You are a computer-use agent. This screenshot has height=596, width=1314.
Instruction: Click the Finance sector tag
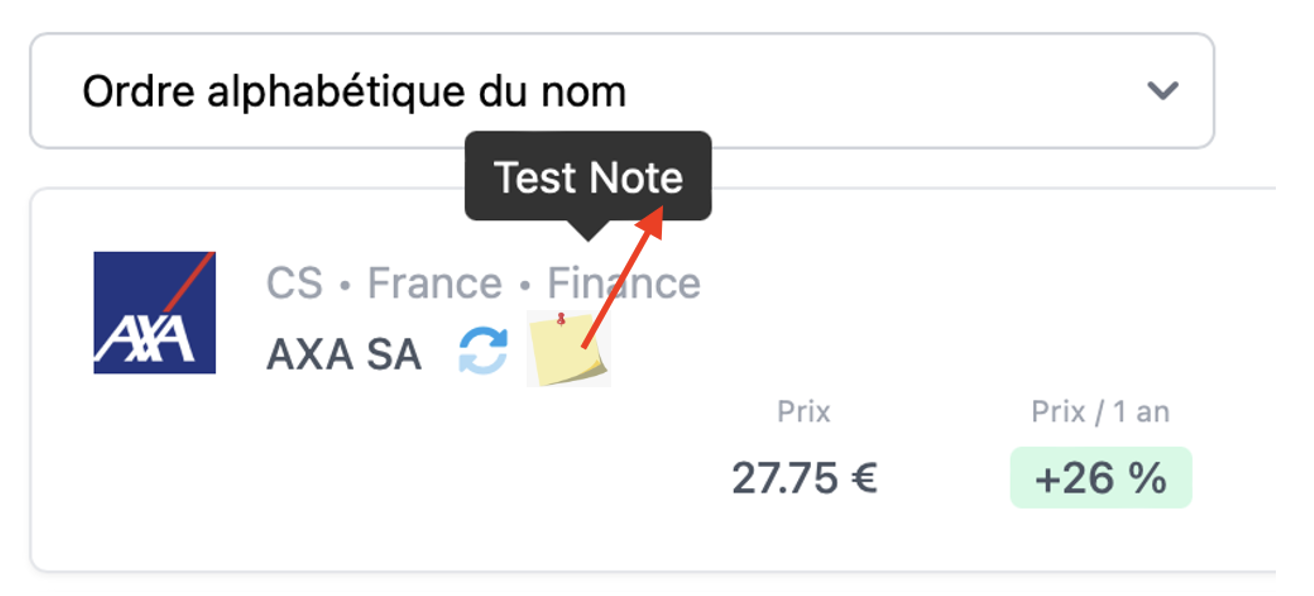(623, 283)
